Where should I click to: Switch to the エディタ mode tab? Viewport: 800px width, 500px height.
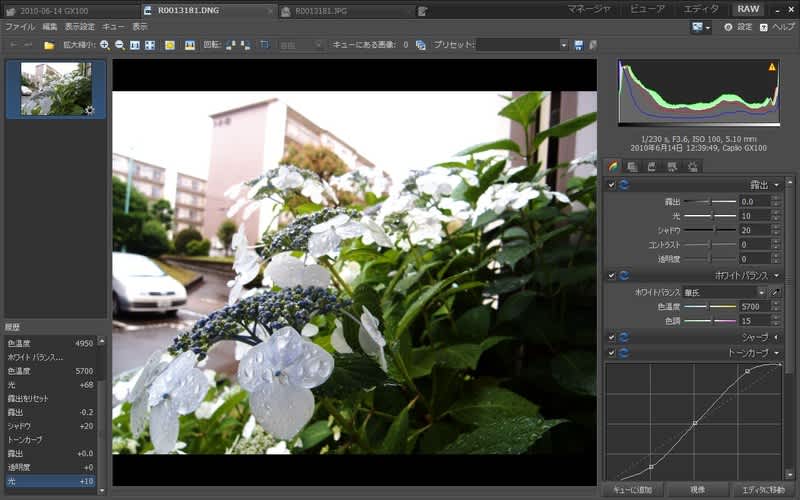tap(701, 9)
